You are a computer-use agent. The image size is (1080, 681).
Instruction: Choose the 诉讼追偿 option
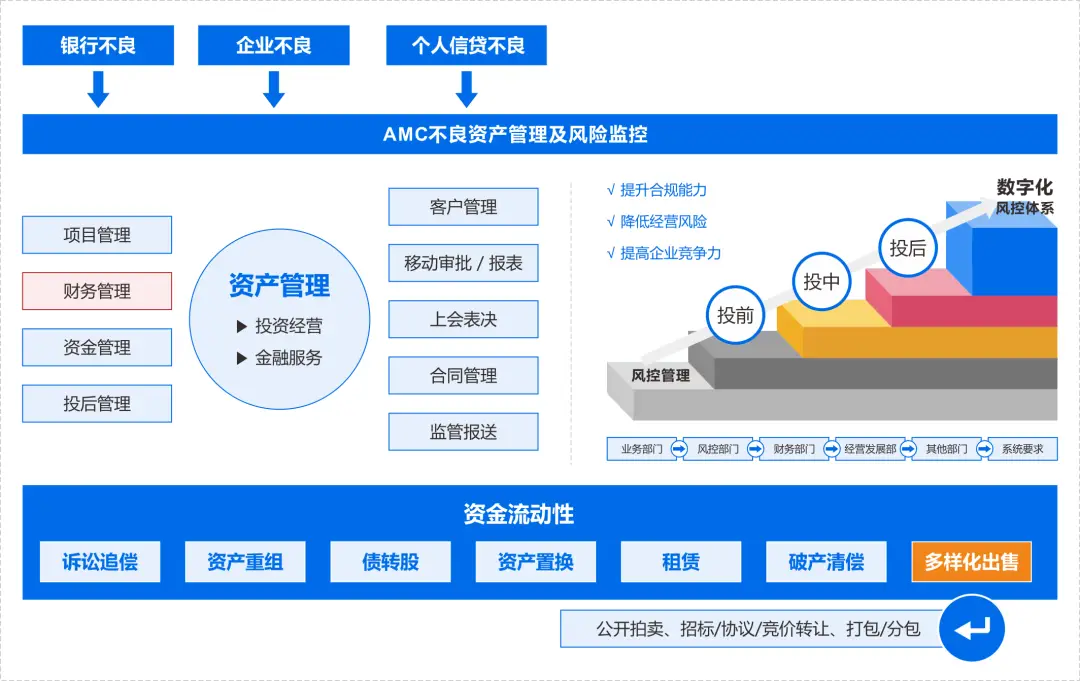[x=100, y=562]
